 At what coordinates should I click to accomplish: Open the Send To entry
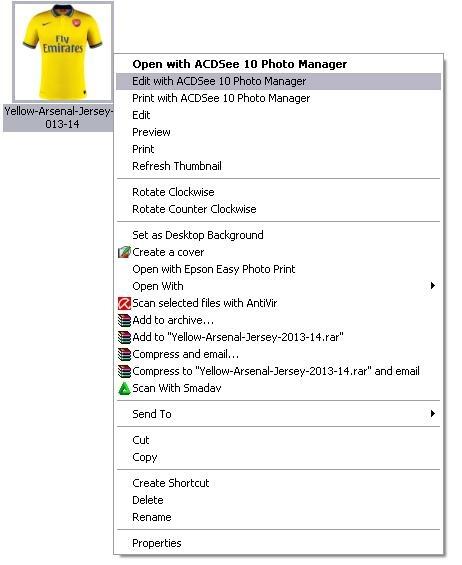click(278, 414)
